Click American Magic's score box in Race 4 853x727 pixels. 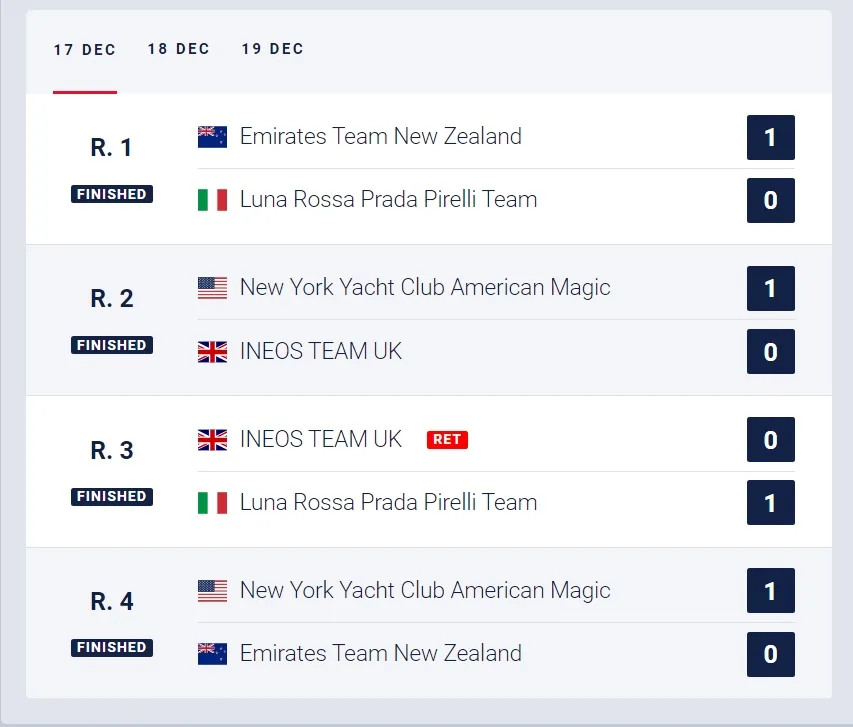(771, 591)
